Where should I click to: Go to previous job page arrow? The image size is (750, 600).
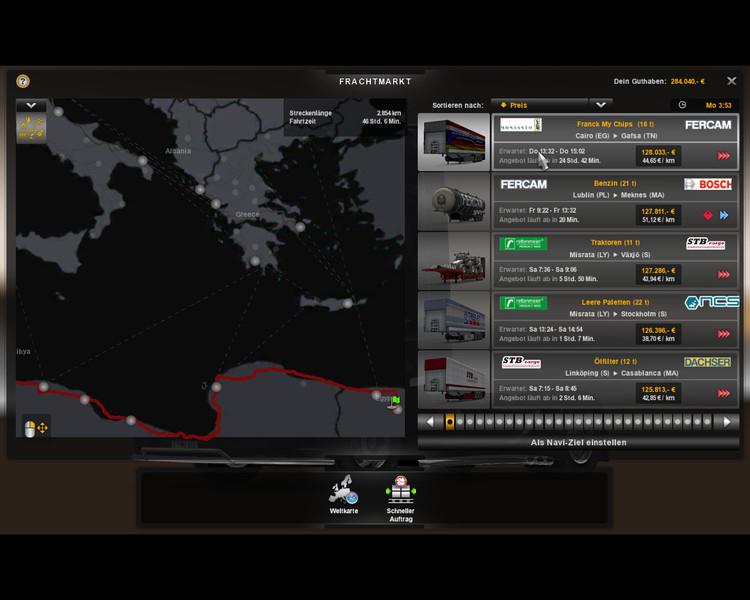430,422
